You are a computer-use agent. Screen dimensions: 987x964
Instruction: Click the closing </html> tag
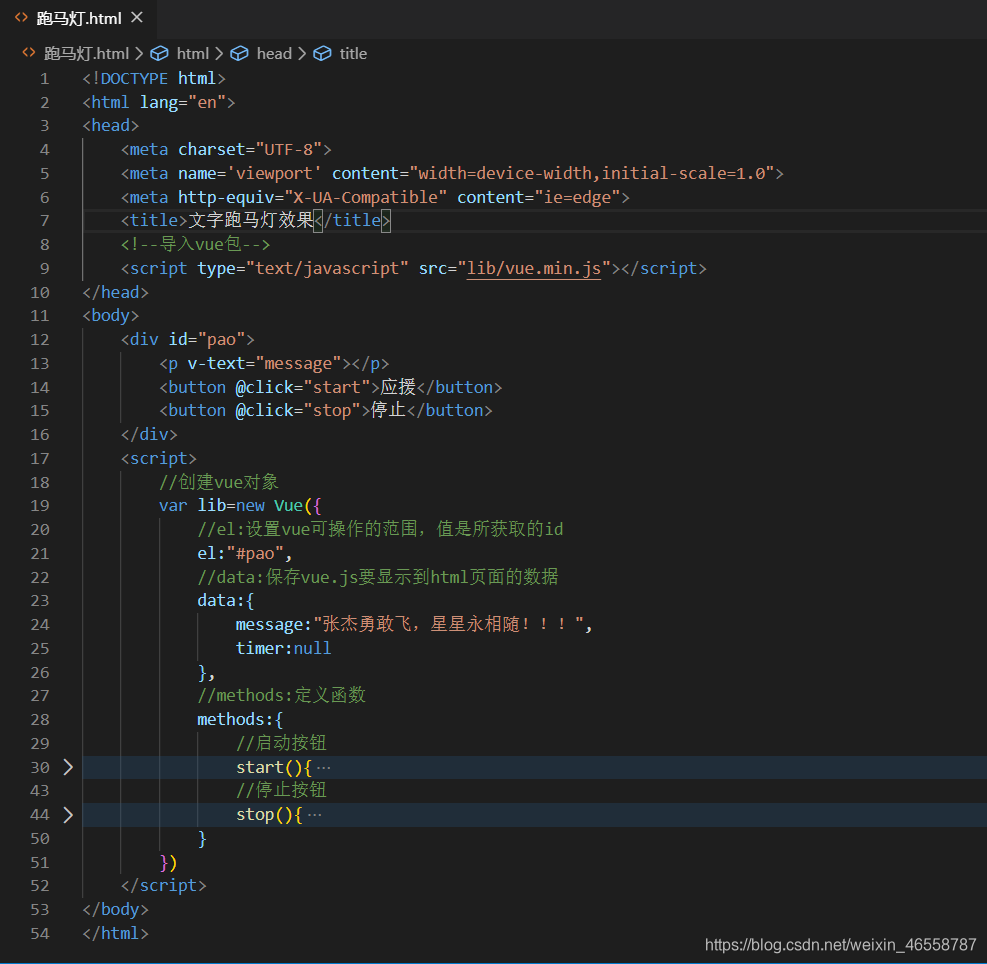[x=116, y=933]
